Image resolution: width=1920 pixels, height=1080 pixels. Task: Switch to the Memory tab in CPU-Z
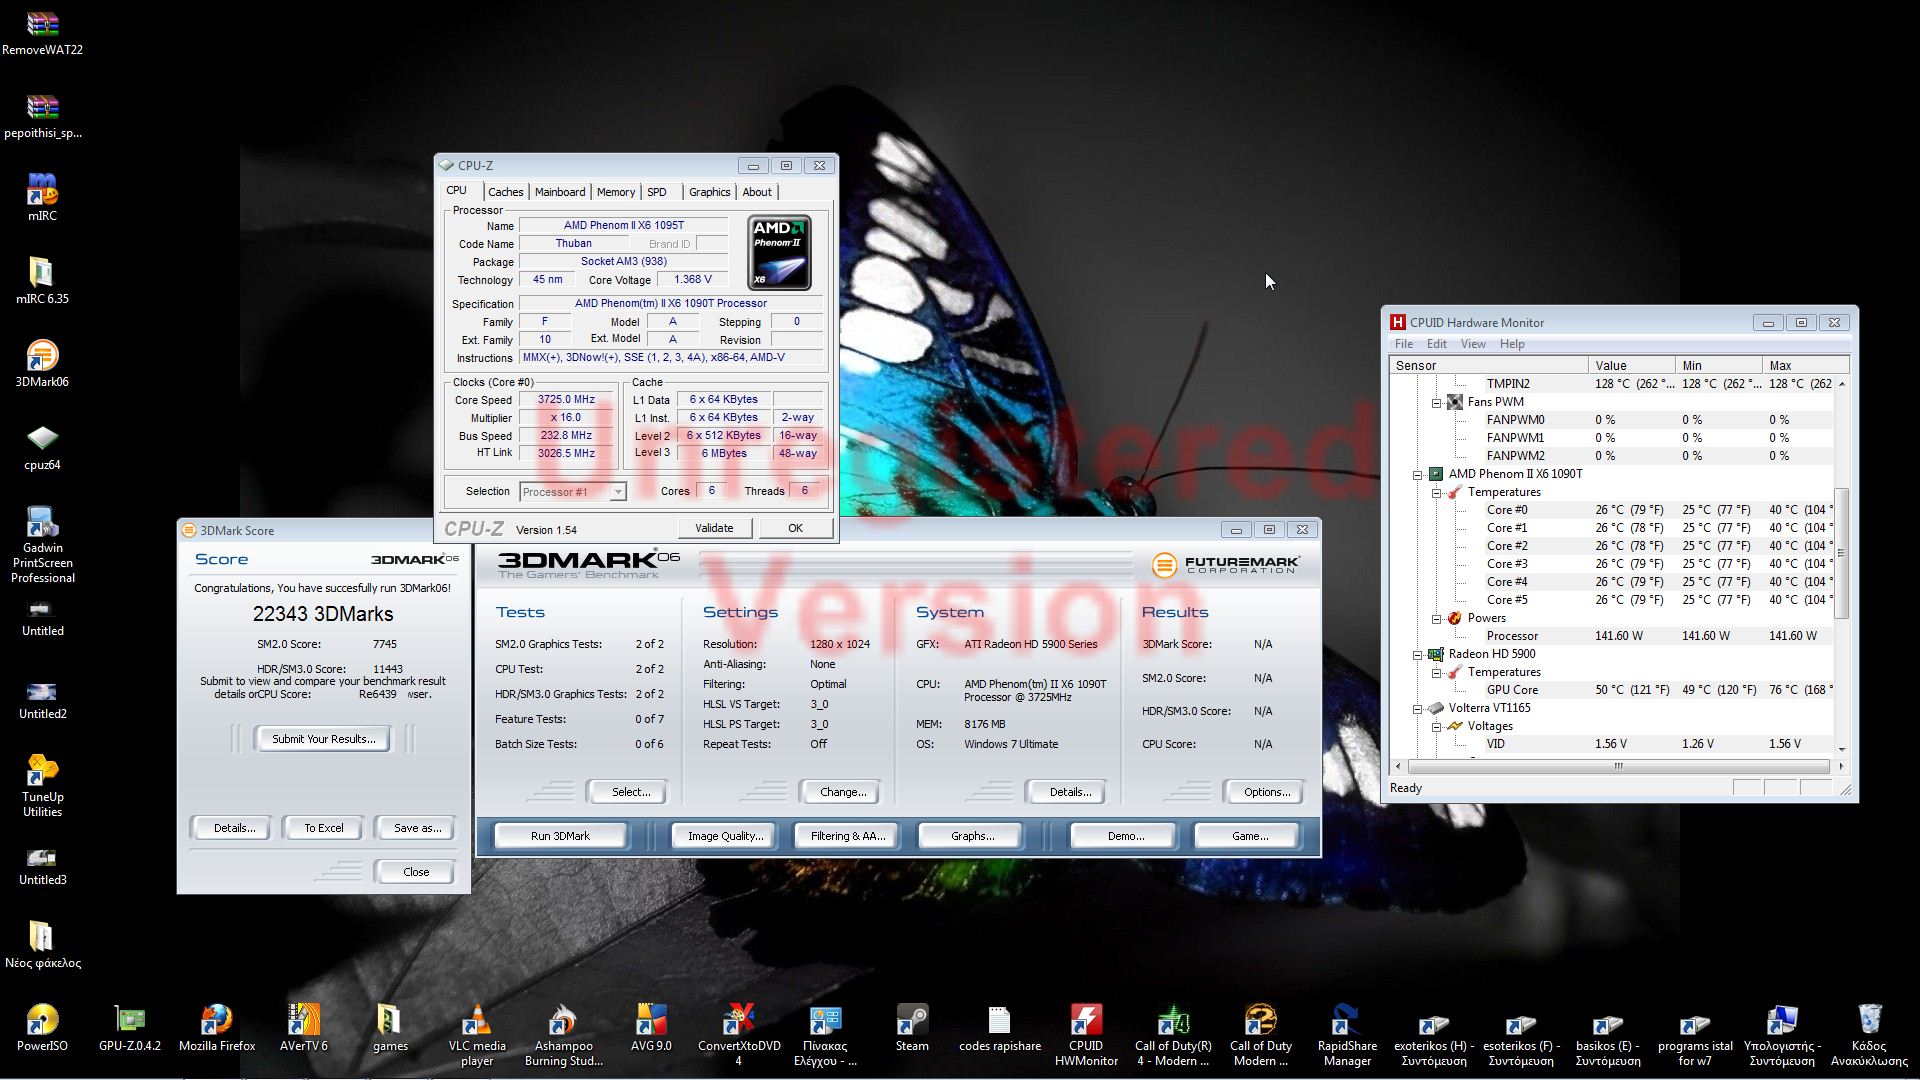(616, 192)
